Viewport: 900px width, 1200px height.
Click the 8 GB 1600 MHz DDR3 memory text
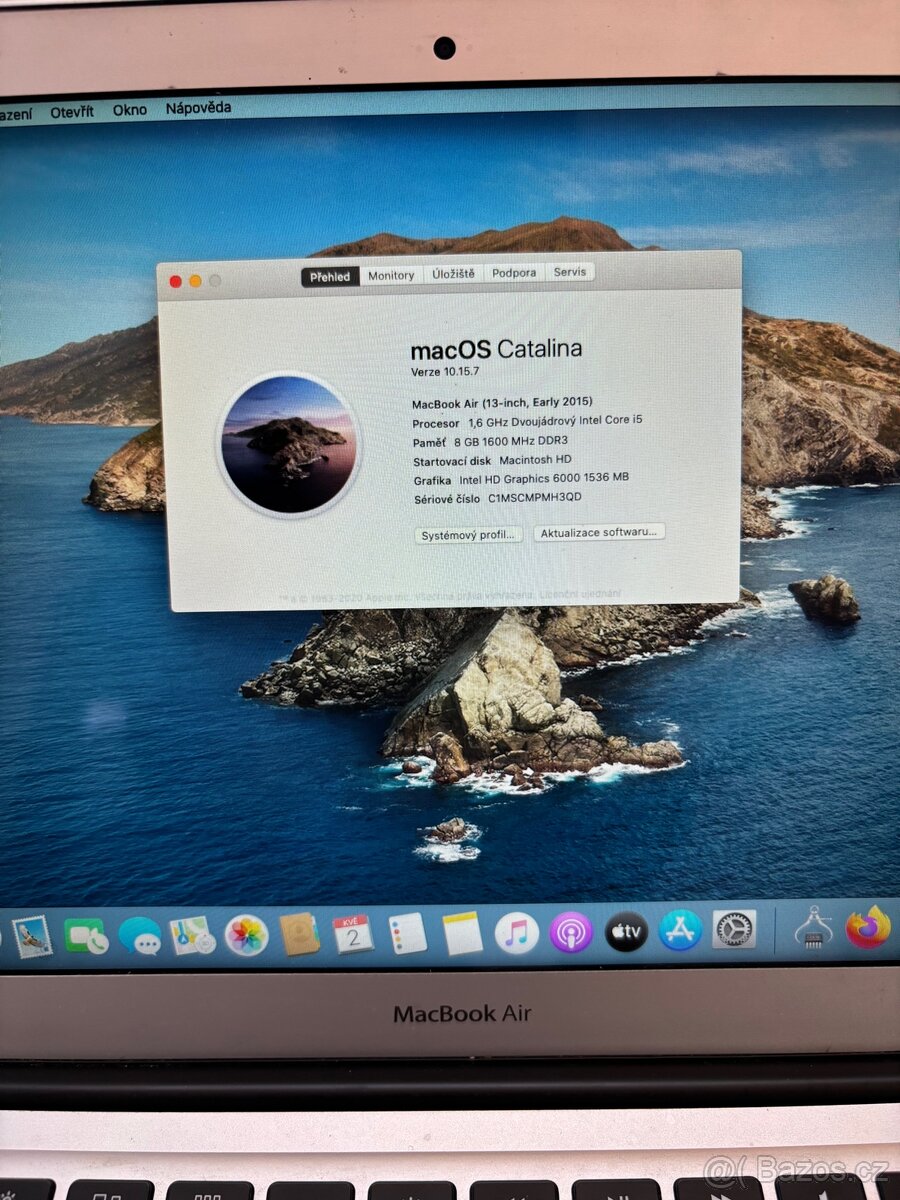511,441
